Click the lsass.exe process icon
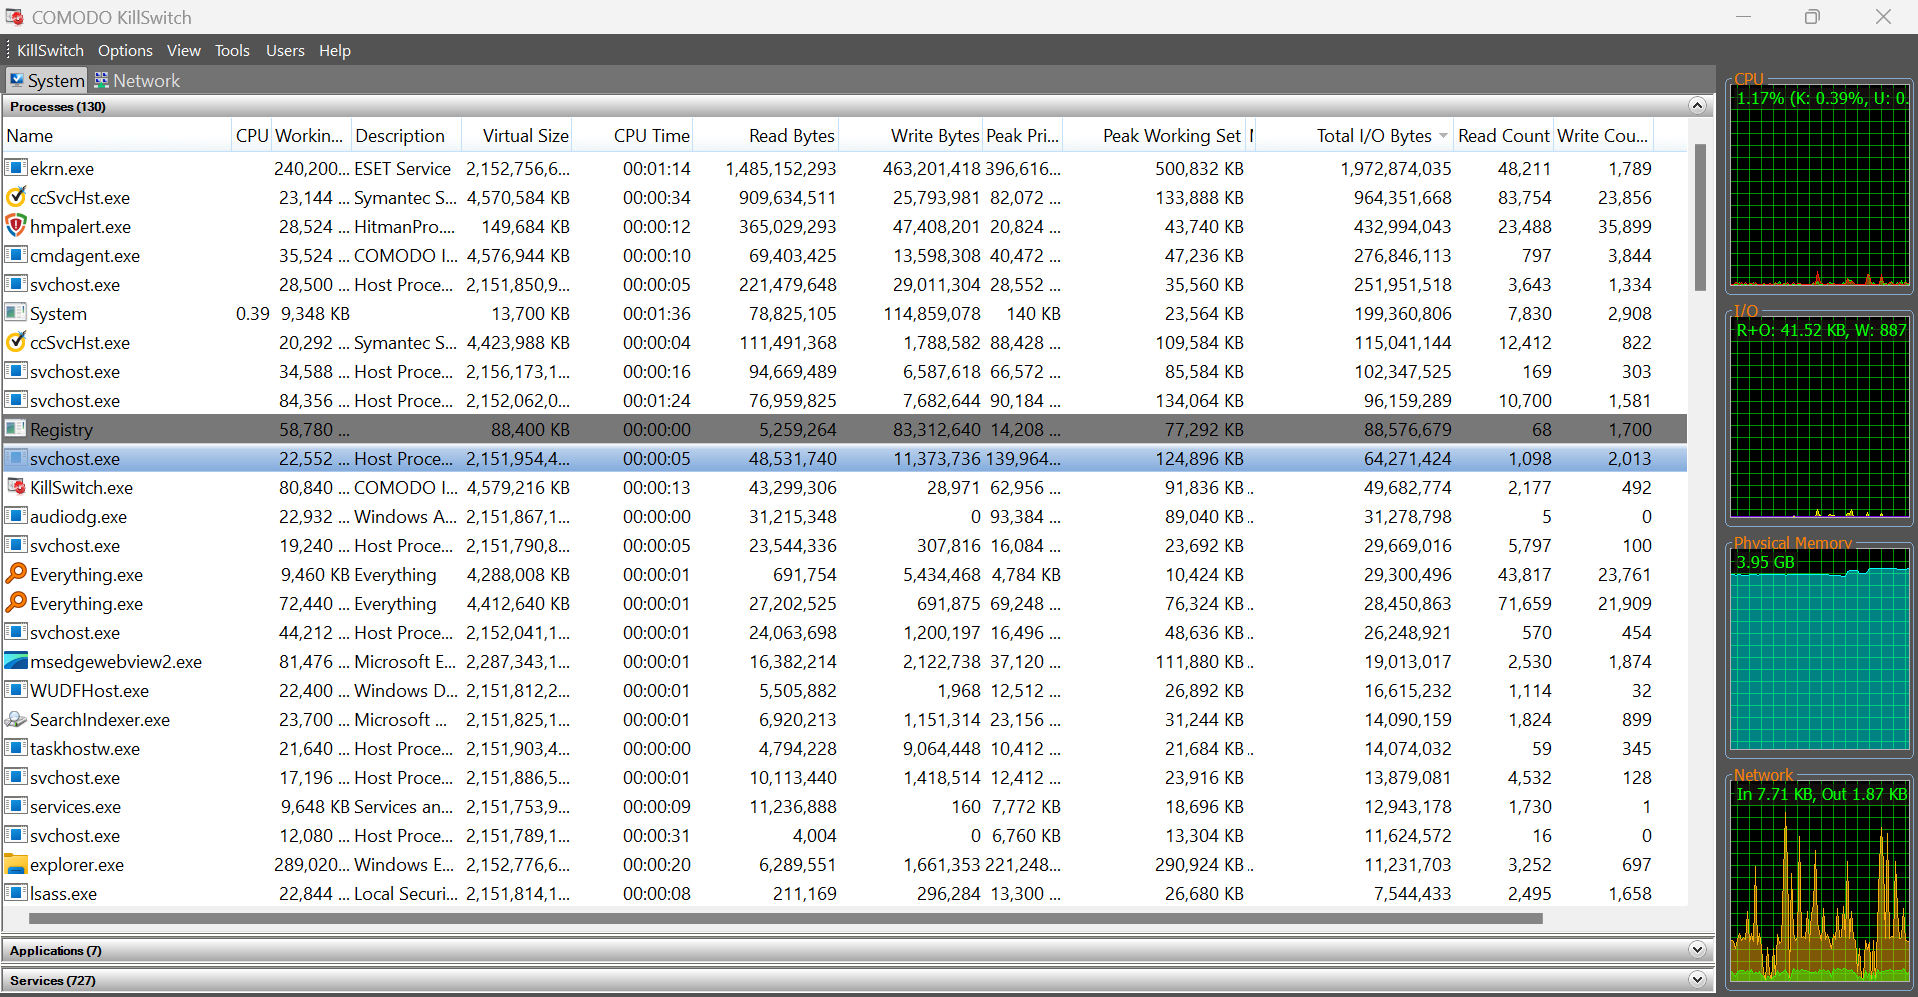This screenshot has width=1918, height=997. pyautogui.click(x=15, y=893)
